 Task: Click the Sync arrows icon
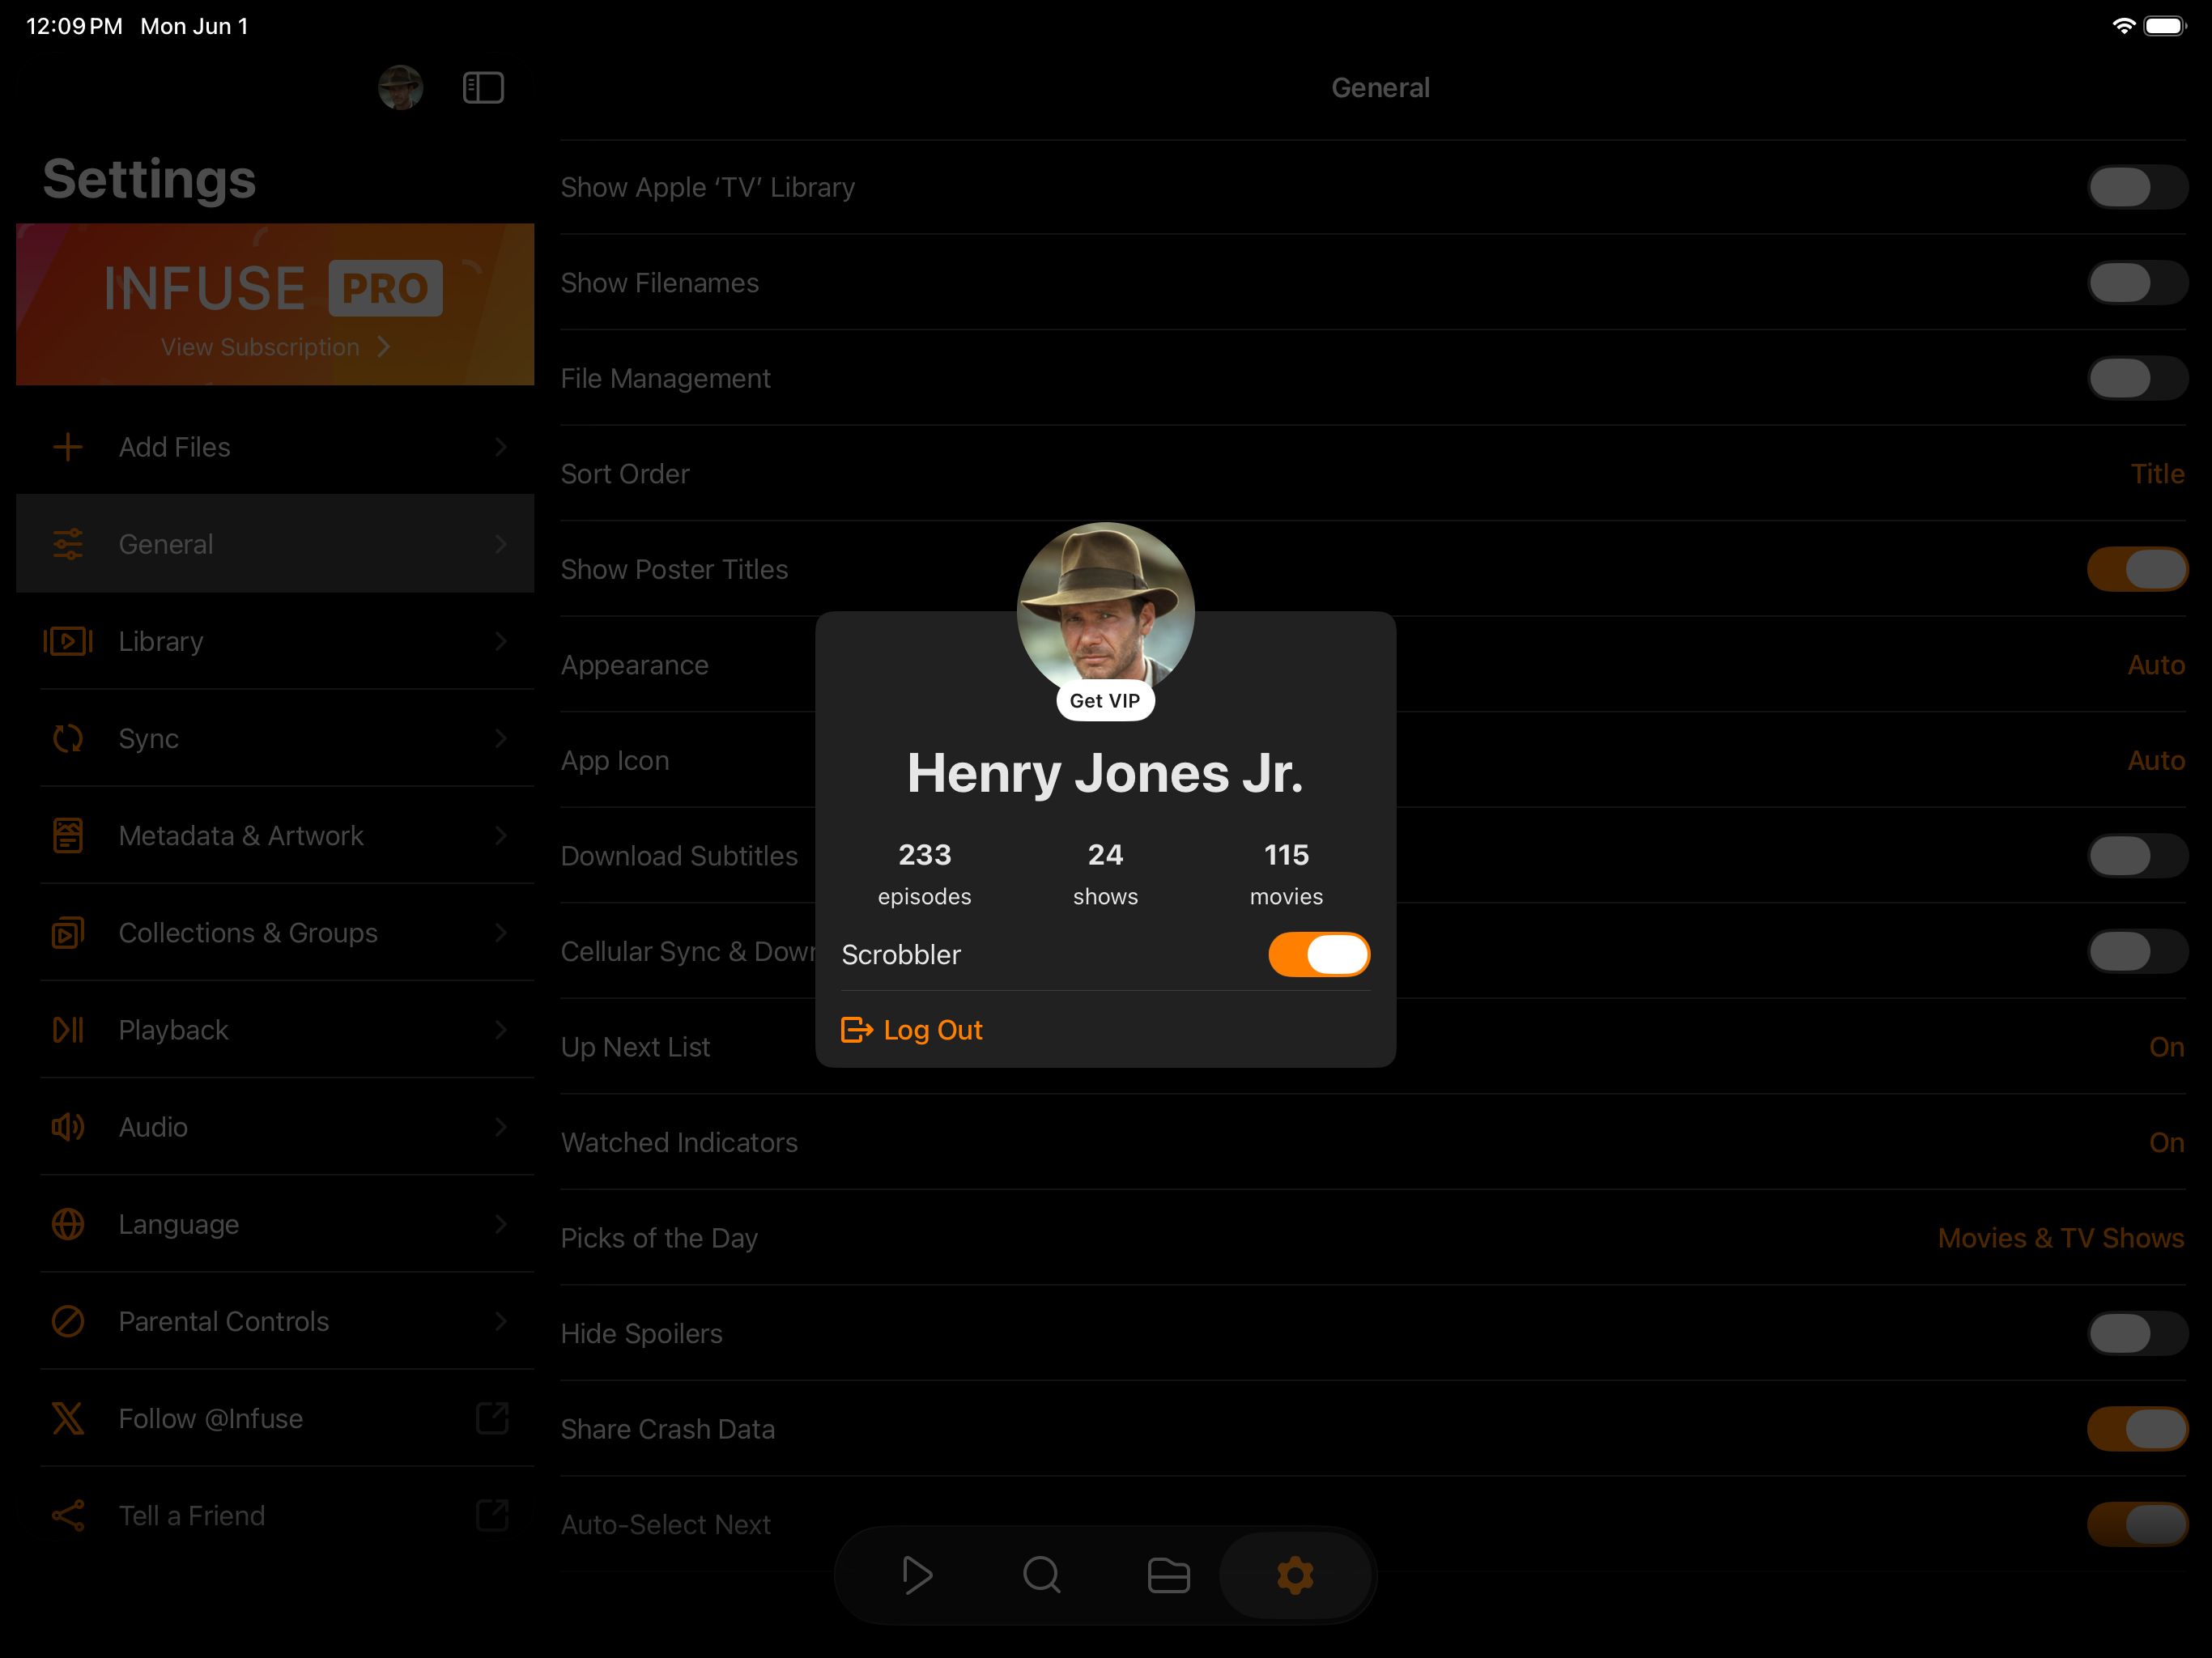tap(68, 738)
